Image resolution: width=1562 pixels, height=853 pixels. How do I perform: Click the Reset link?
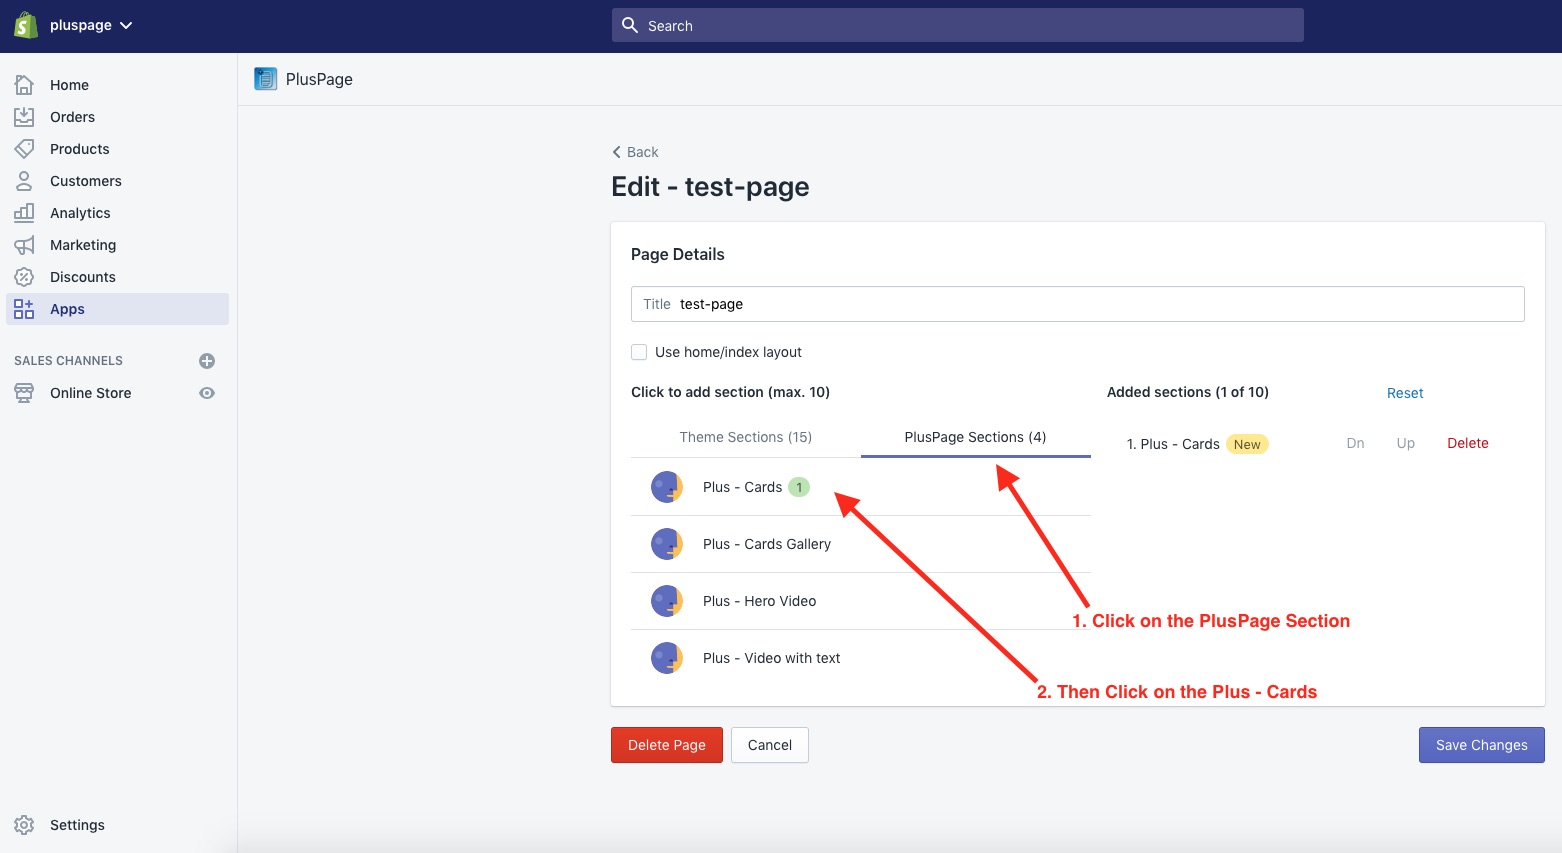point(1404,393)
